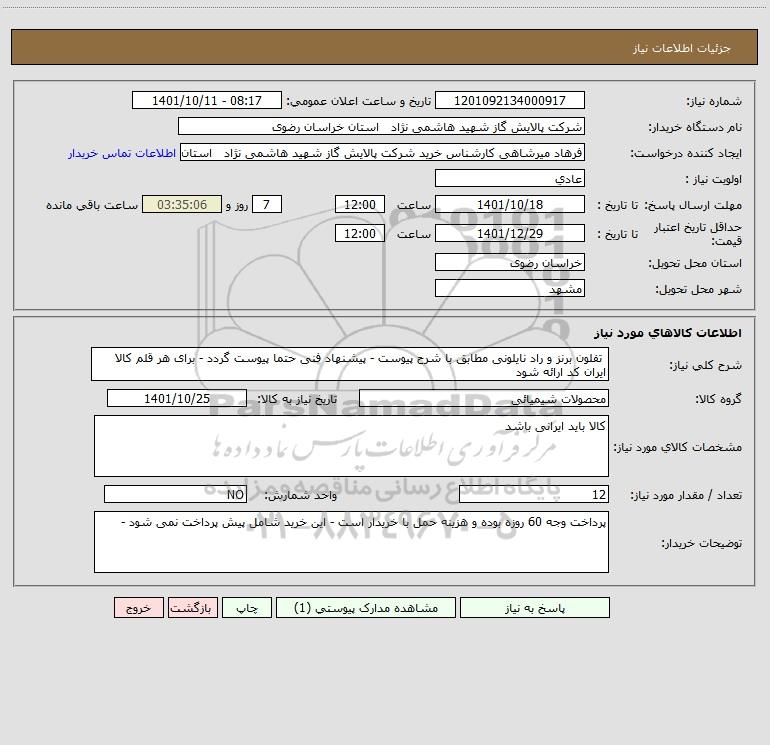The width and height of the screenshot is (770, 745).
Task: Click the response deadline date 1401/10/18
Action: (x=510, y=204)
